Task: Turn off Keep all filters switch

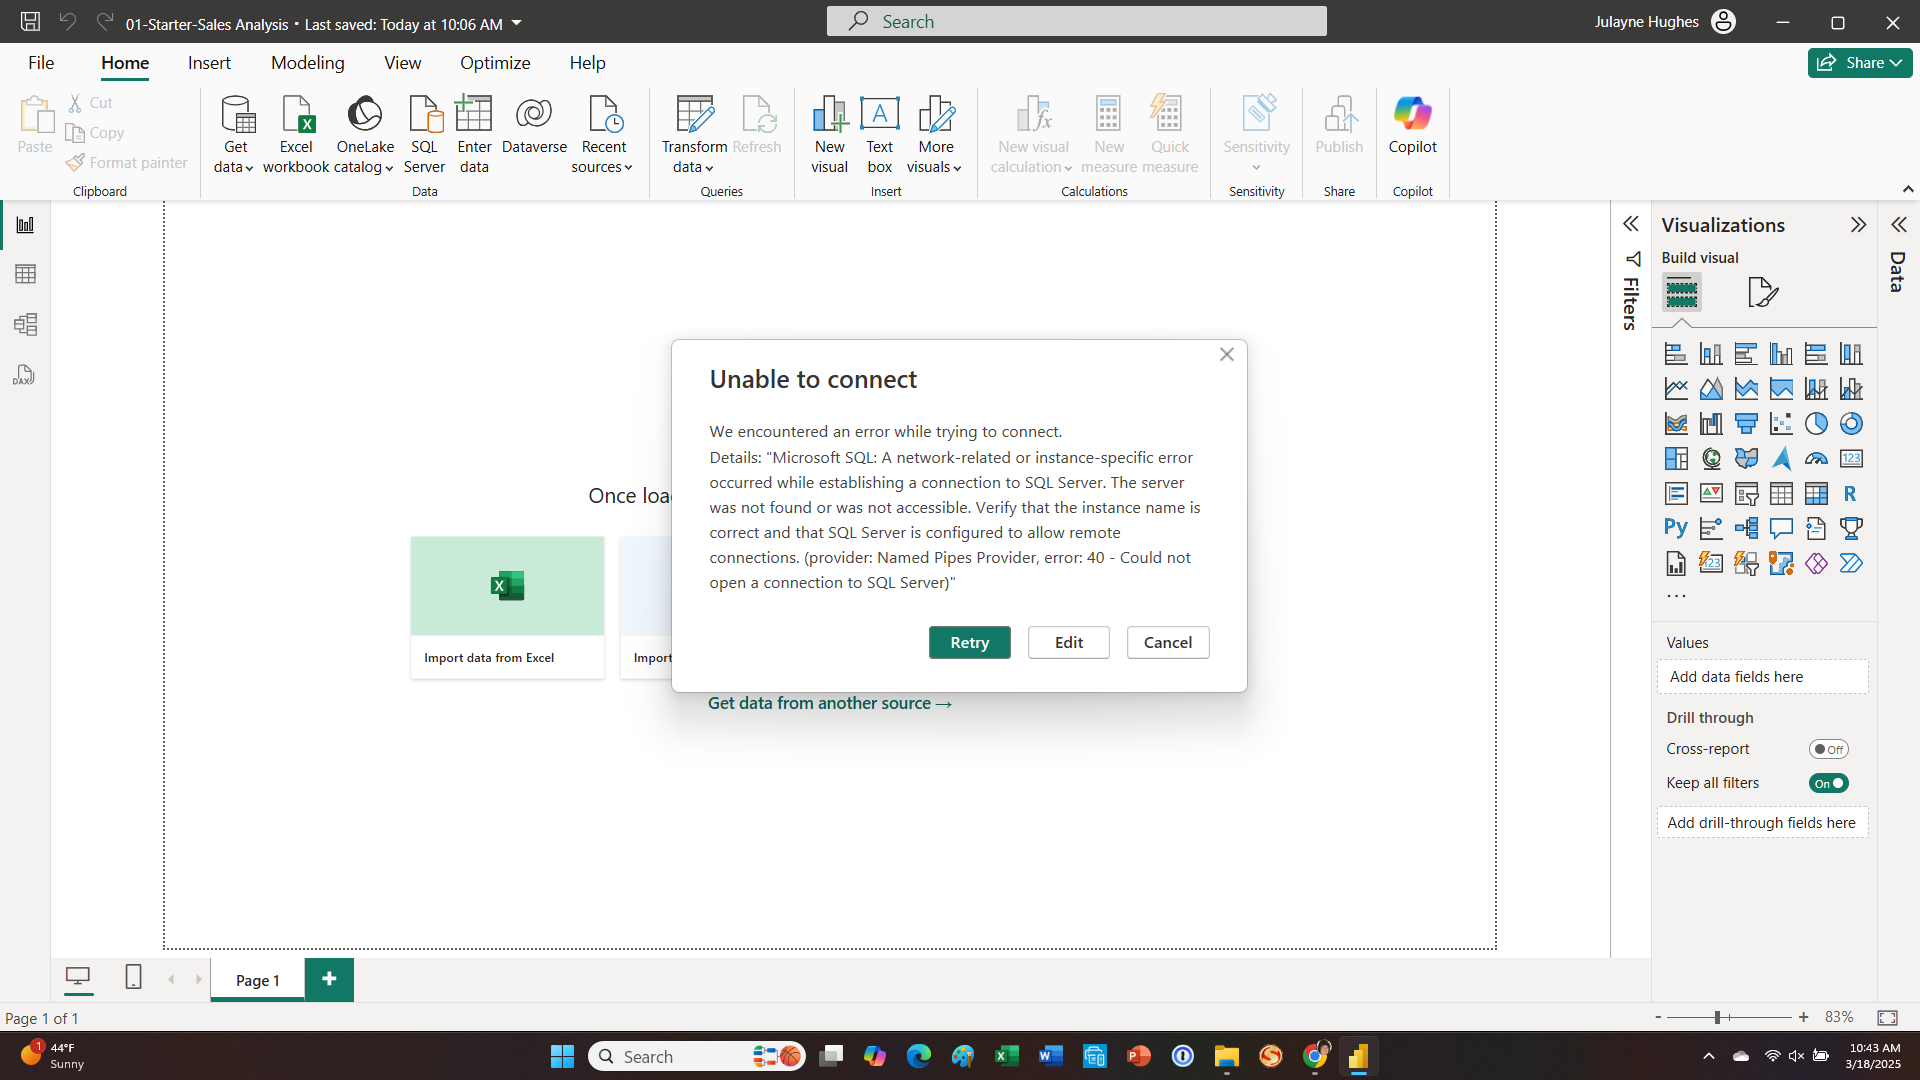Action: click(1828, 783)
